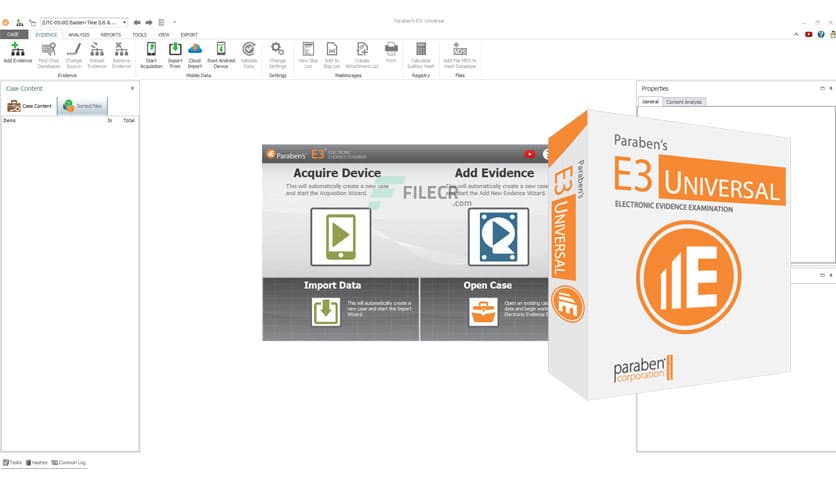Click the Total column header
Image resolution: width=836 pixels, height=484 pixels.
pyautogui.click(x=129, y=120)
